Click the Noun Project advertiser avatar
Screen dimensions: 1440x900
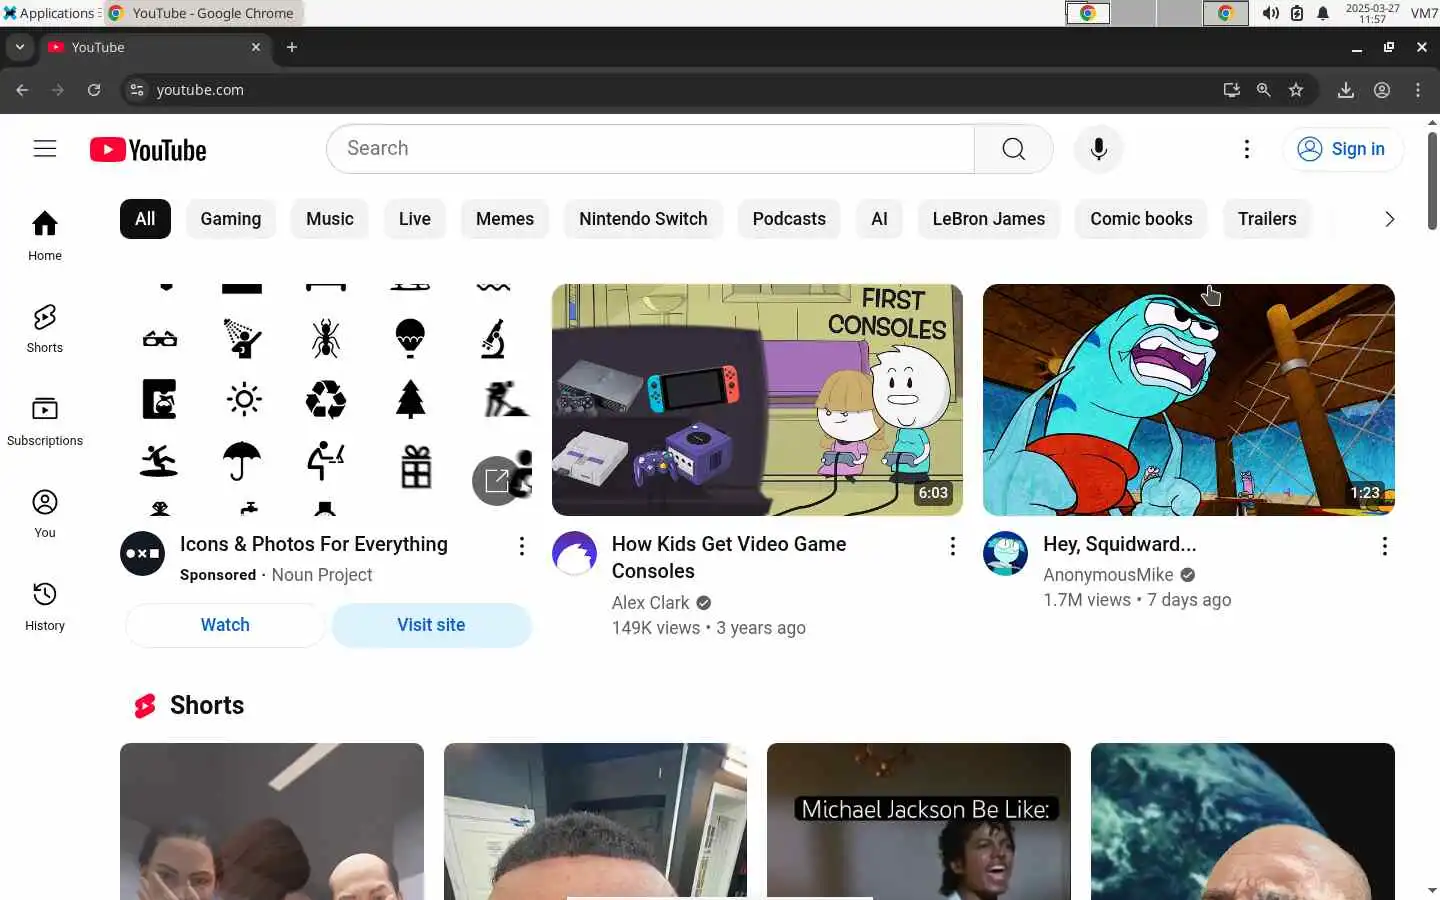point(142,553)
